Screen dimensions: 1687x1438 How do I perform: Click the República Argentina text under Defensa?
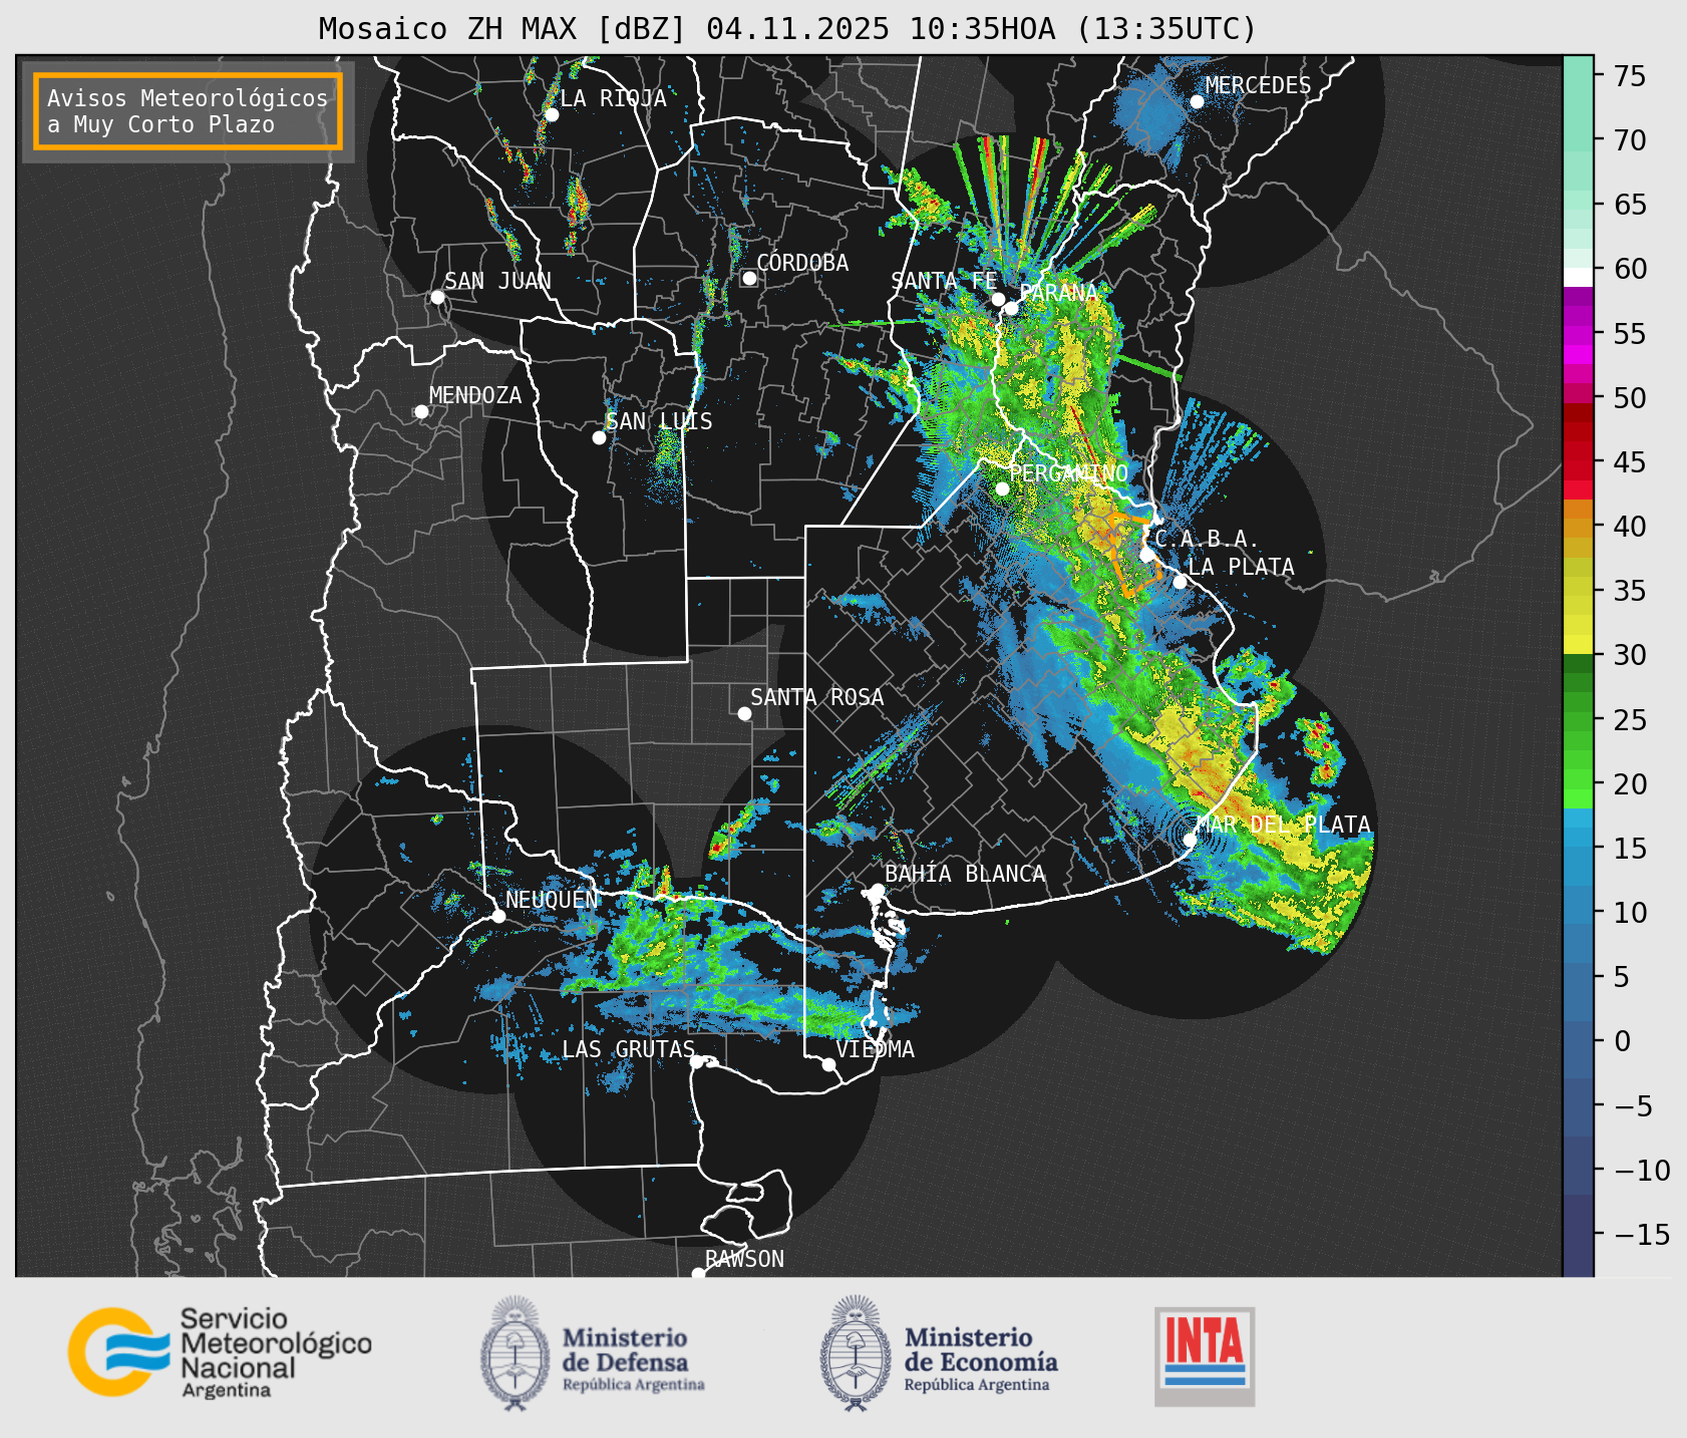point(633,1385)
